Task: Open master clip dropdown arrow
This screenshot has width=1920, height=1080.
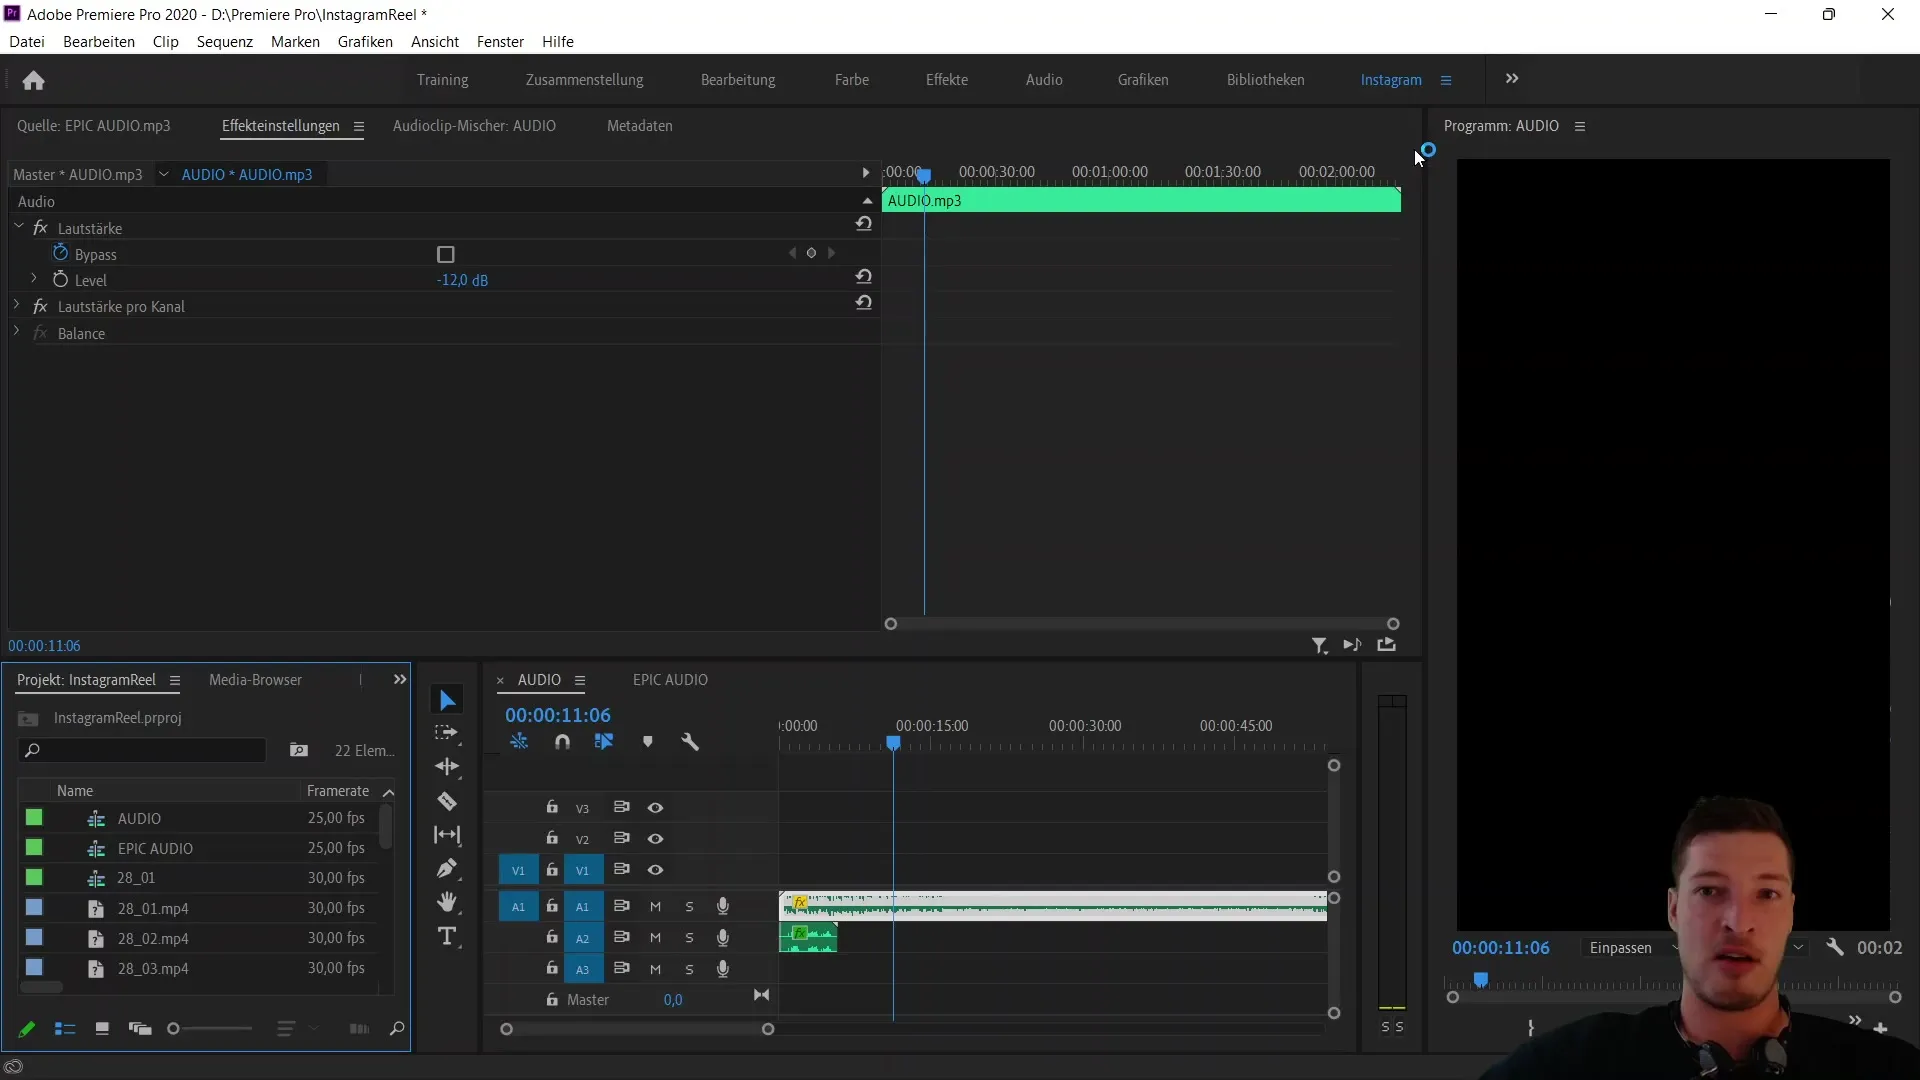Action: [x=164, y=174]
